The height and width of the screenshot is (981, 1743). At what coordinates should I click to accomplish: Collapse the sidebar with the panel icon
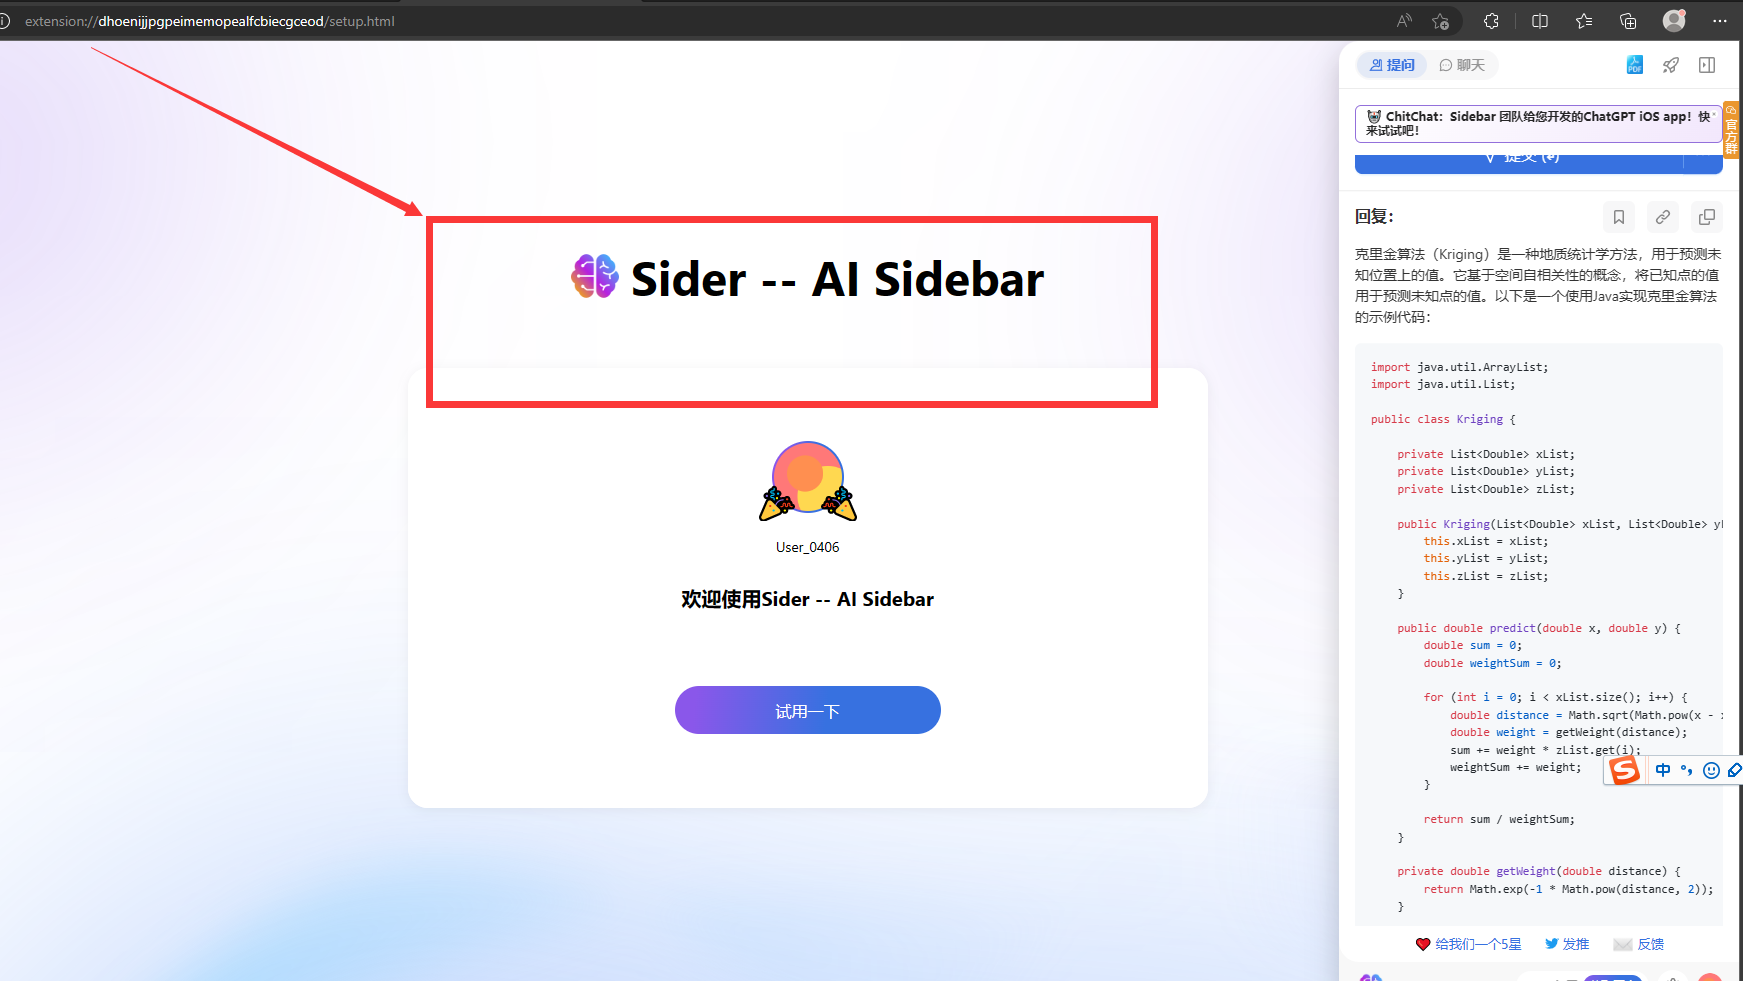tap(1707, 65)
